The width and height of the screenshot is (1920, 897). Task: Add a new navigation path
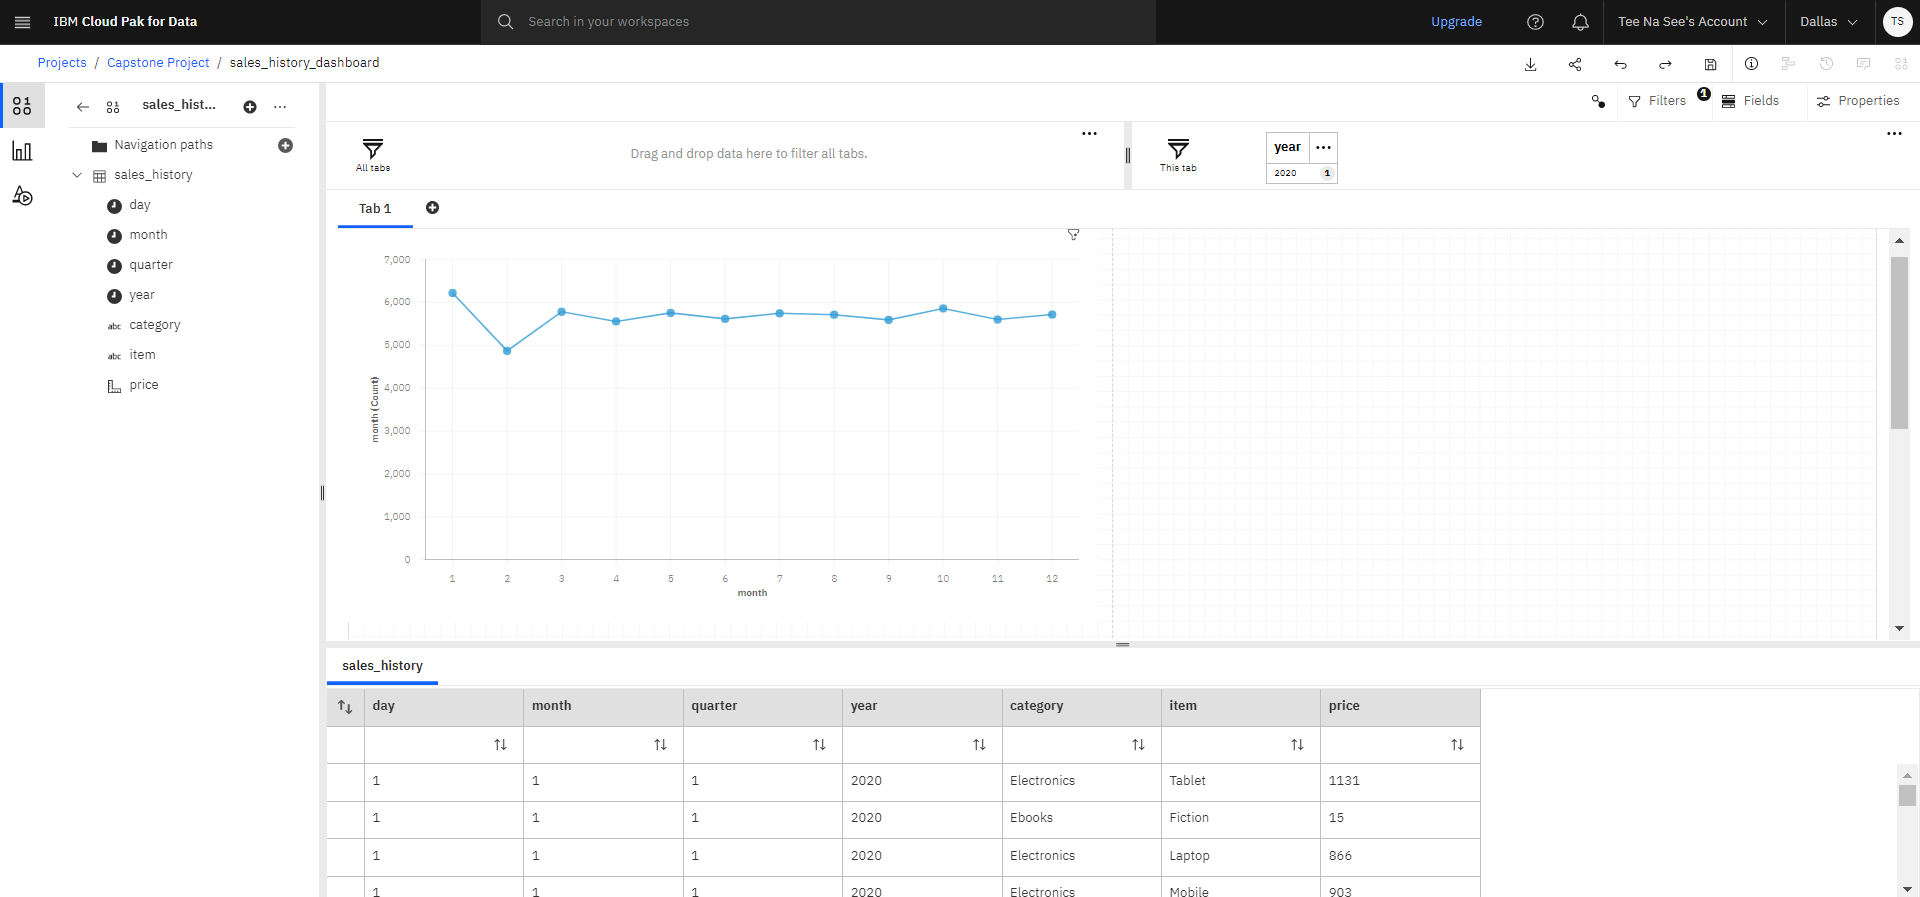click(x=285, y=145)
